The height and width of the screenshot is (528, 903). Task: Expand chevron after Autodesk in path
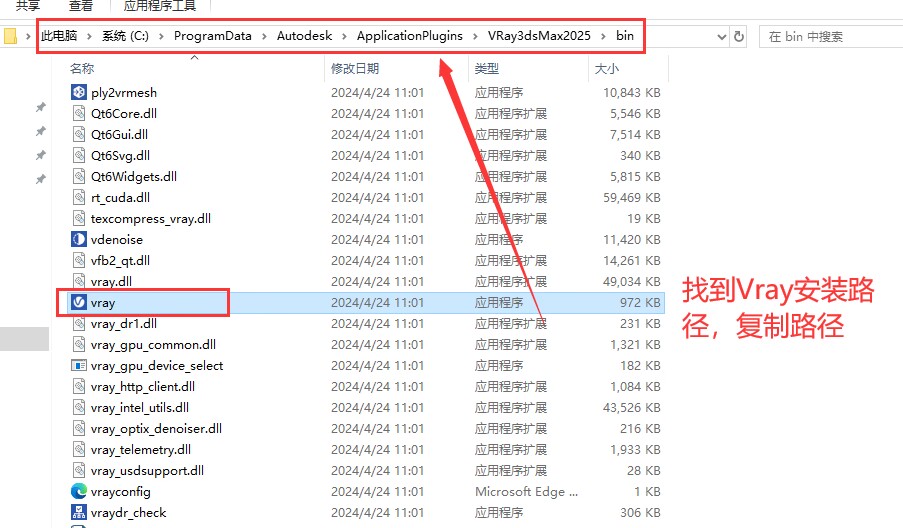(344, 36)
